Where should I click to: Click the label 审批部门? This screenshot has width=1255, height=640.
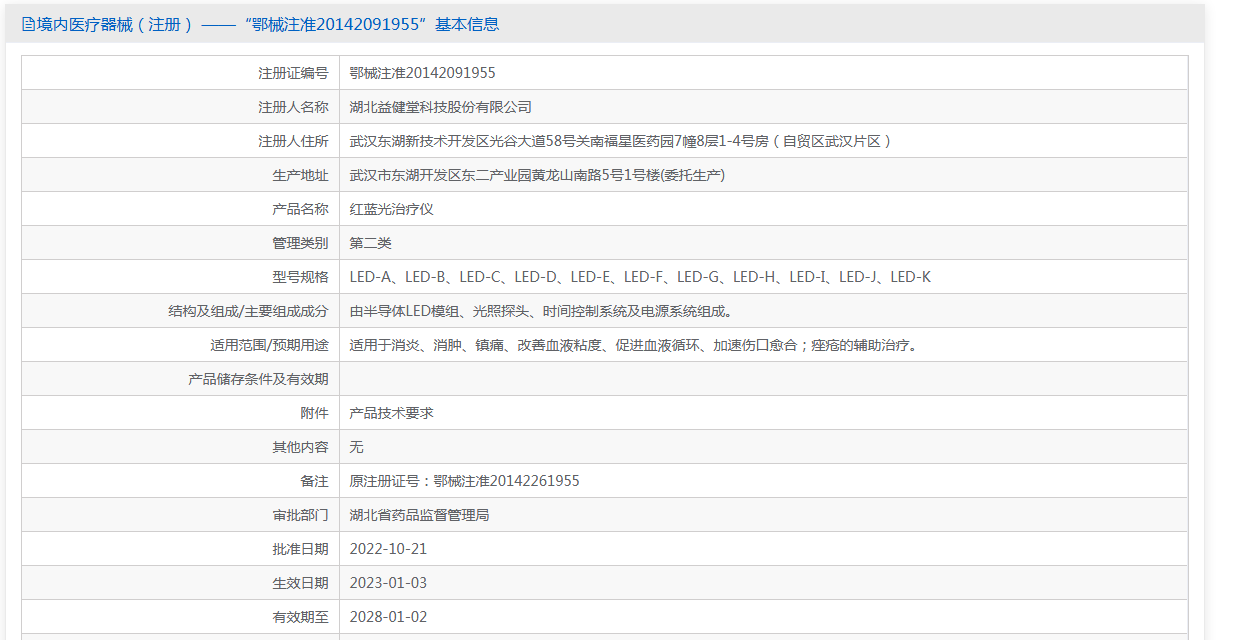click(x=300, y=515)
